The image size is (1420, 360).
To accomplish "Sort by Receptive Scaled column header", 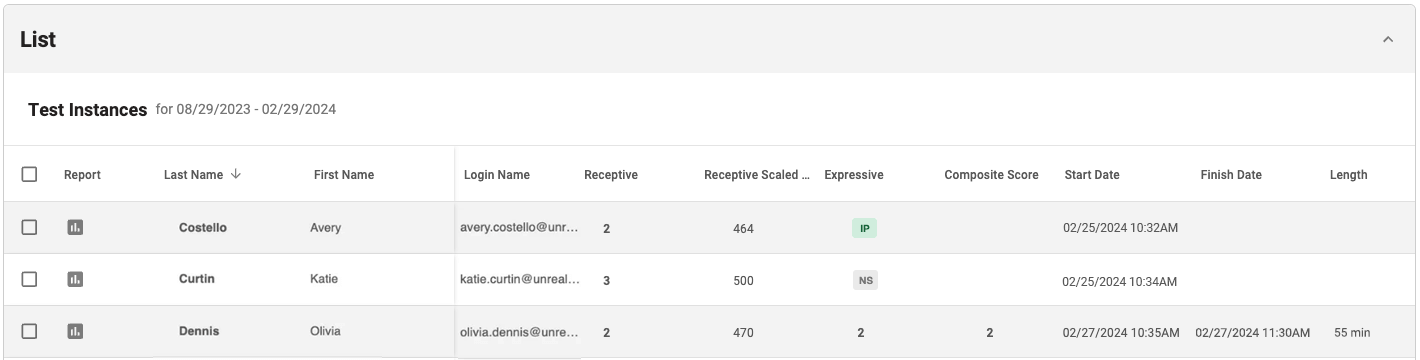I will (757, 175).
